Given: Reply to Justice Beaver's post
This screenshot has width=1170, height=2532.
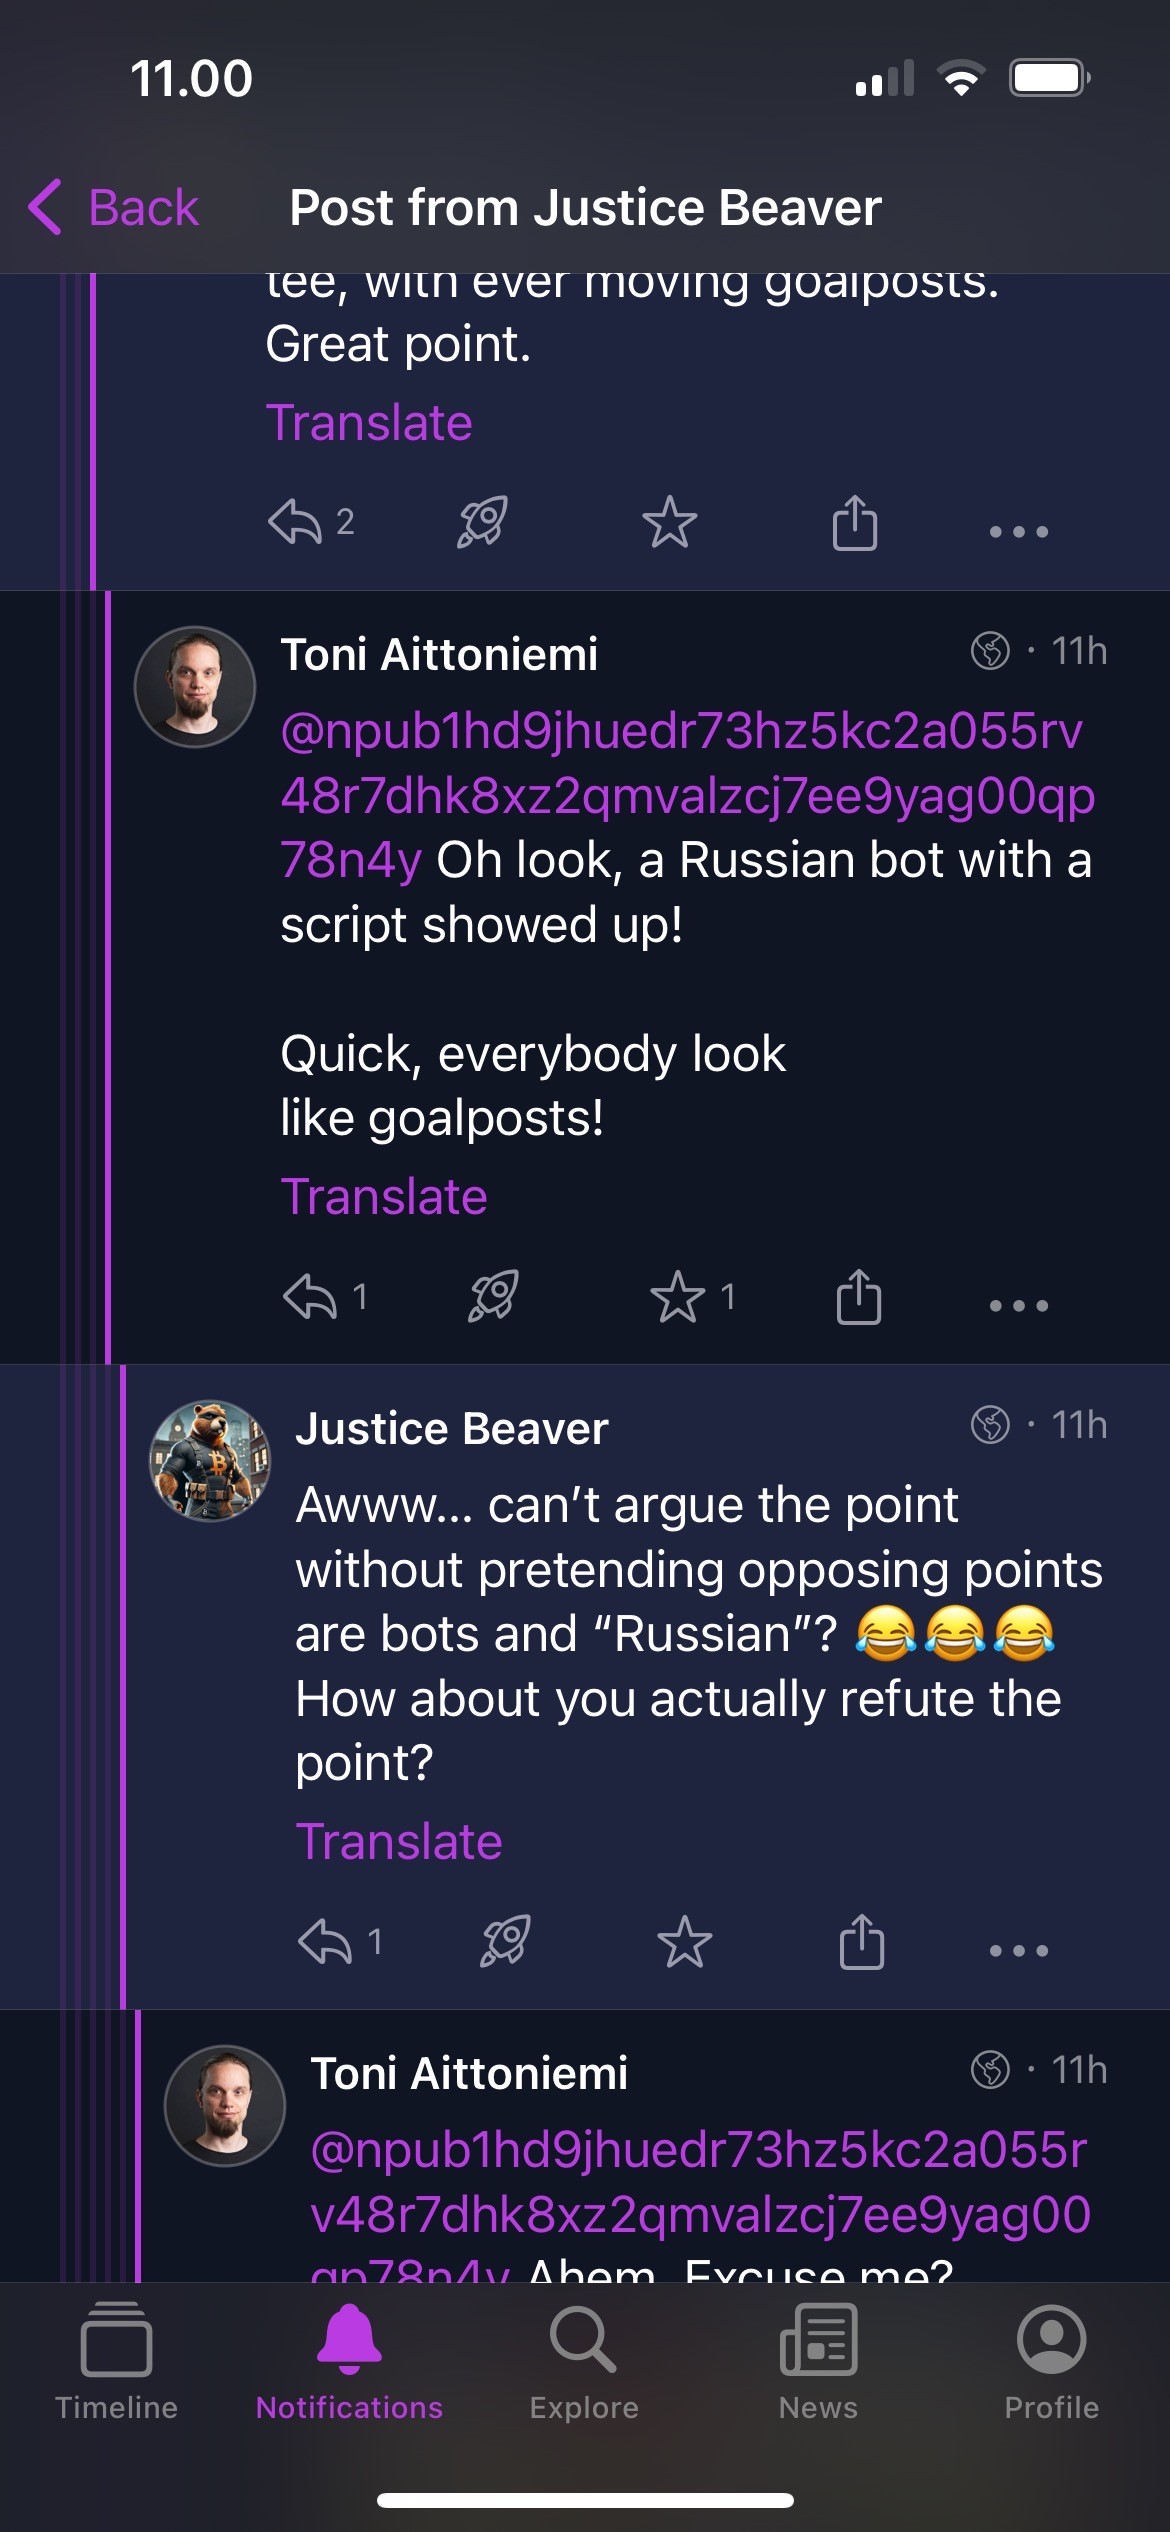Looking at the screenshot, I should pos(325,1942).
